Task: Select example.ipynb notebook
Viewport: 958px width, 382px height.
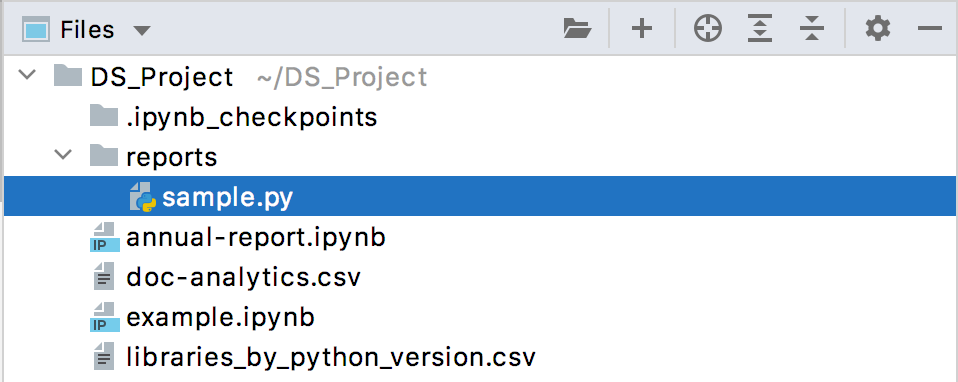Action: tap(220, 318)
